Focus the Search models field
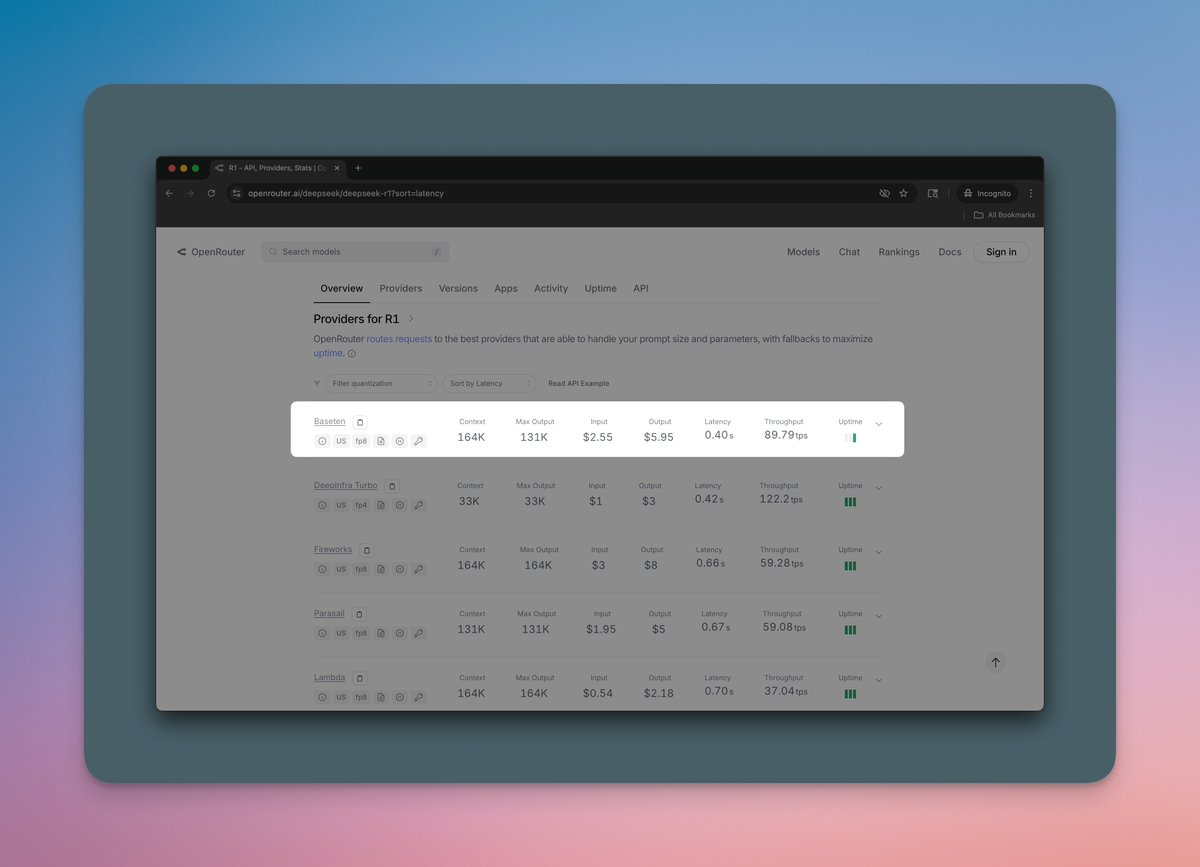This screenshot has width=1200, height=867. [x=355, y=252]
